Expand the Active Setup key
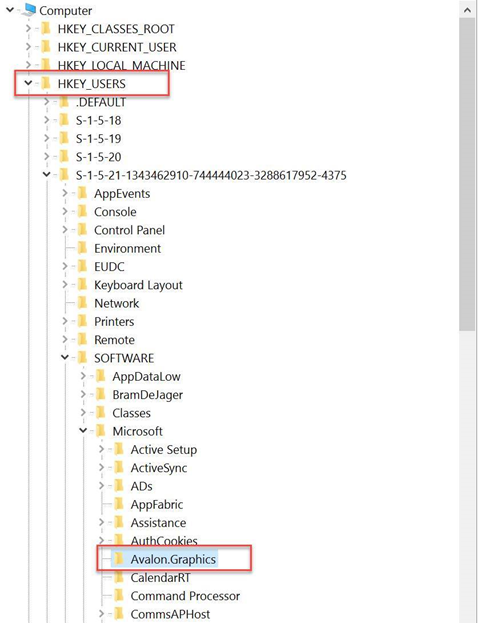The image size is (478, 623). 101,449
